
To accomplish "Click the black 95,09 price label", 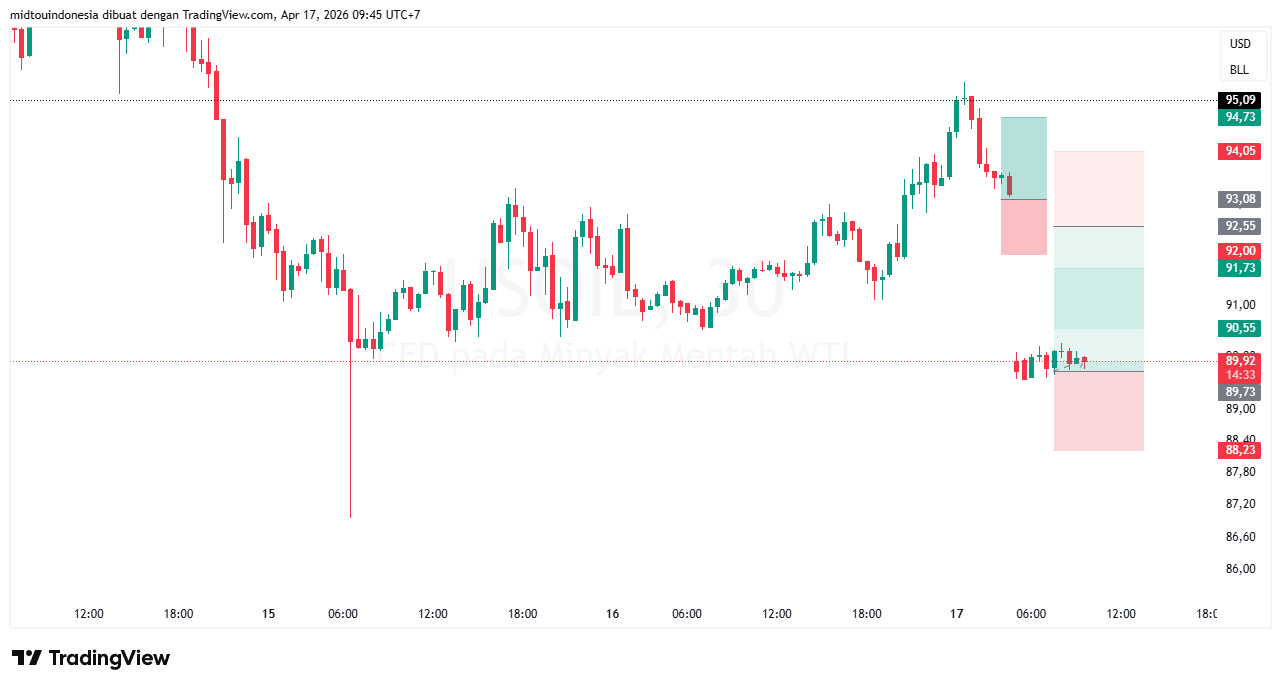I will tap(1240, 100).
